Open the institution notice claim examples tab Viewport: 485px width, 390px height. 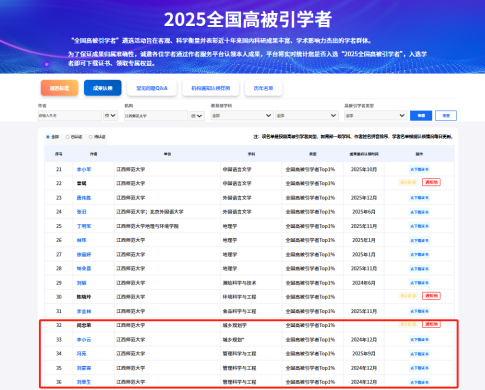coord(211,88)
